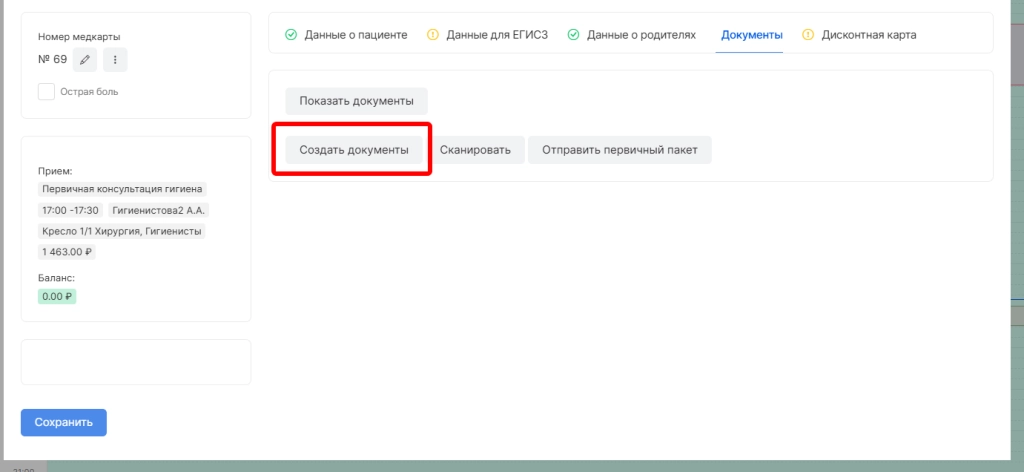
Task: Click Отправить первичный пакет
Action: pos(619,150)
